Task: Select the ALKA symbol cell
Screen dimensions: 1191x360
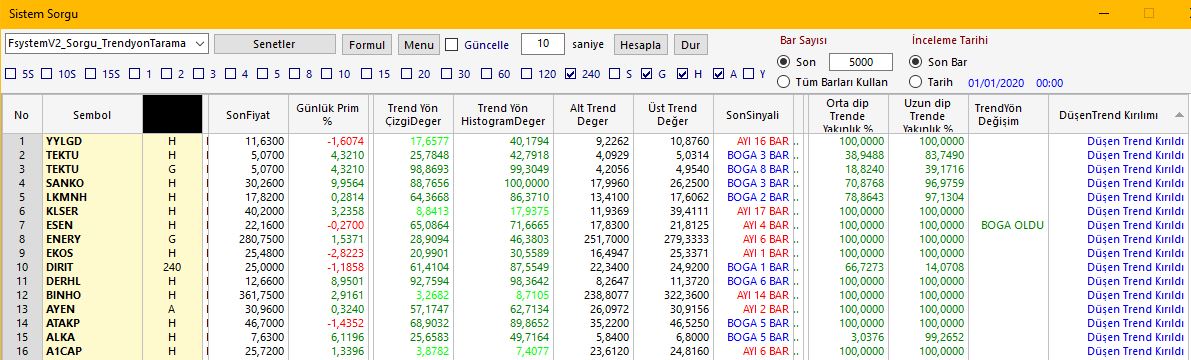Action: point(92,337)
